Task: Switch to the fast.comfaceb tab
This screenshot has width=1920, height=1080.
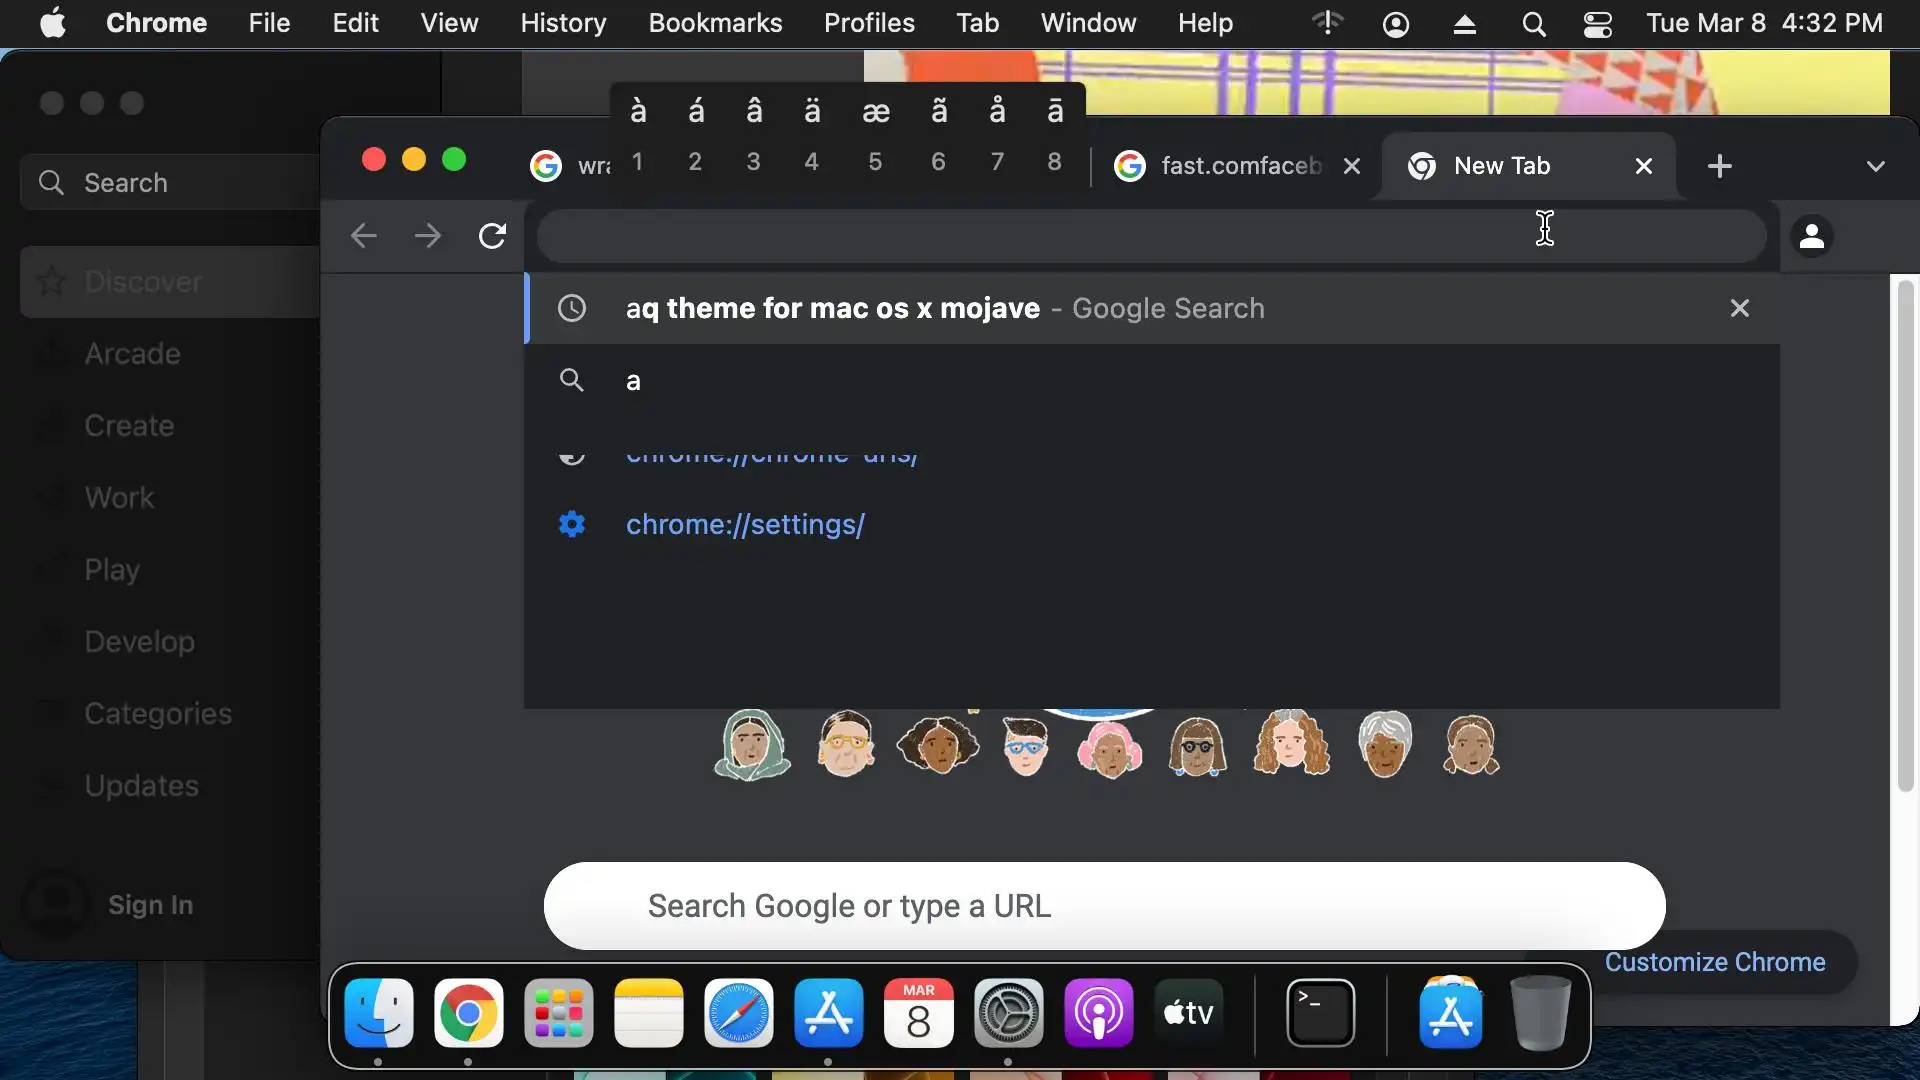Action: pos(1240,166)
